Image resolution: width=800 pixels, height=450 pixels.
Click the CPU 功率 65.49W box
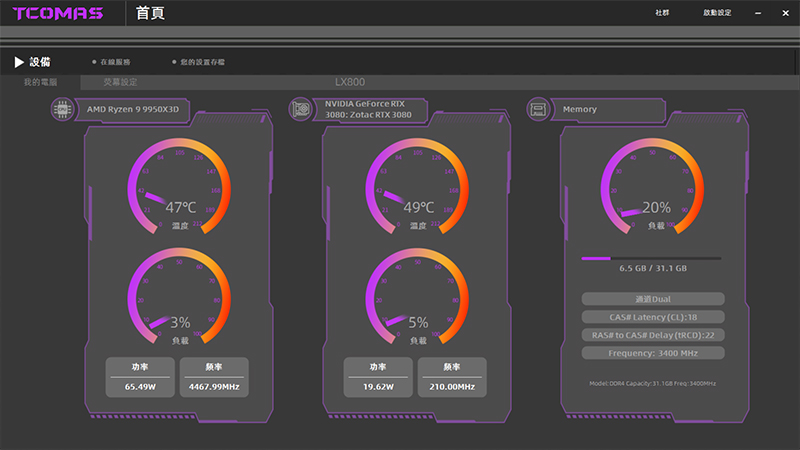coord(140,377)
